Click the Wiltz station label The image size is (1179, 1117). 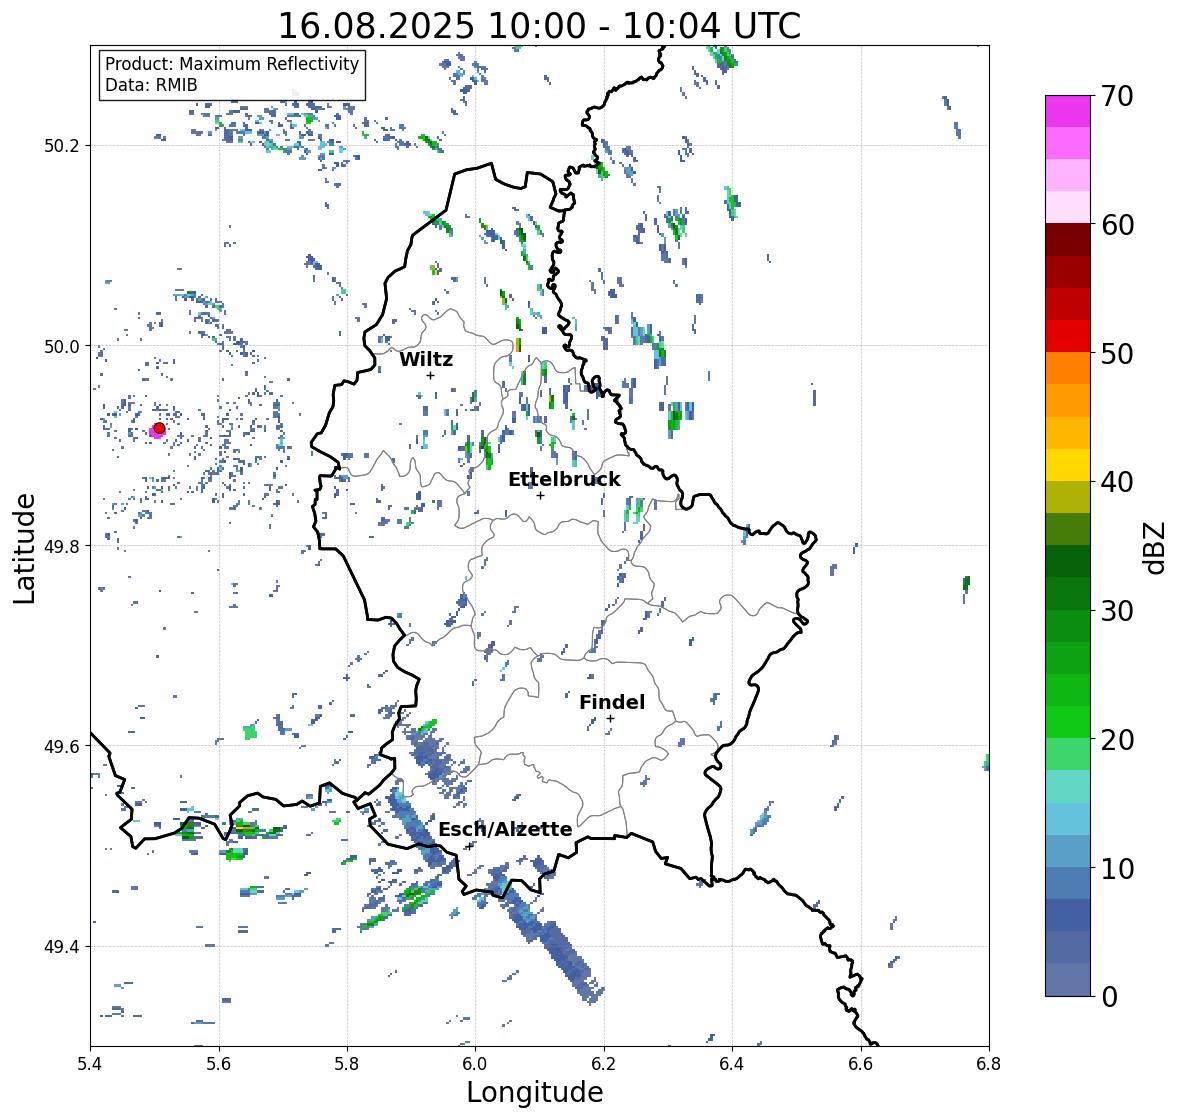426,359
